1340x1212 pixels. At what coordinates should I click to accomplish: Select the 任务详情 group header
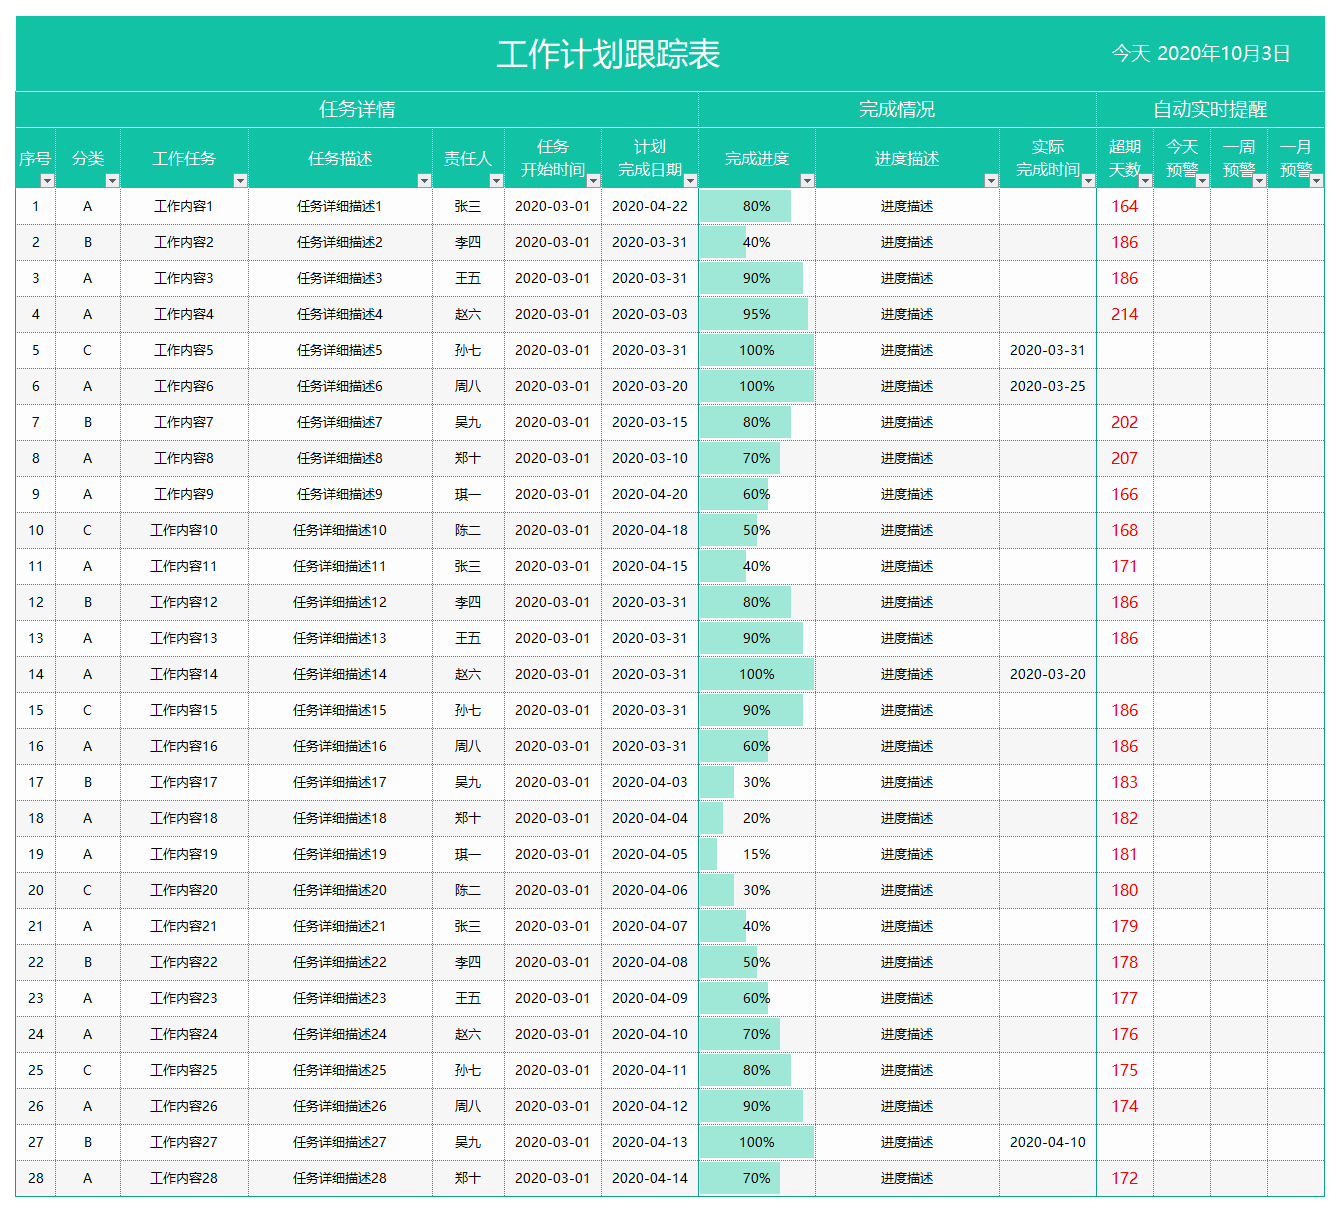tap(357, 109)
